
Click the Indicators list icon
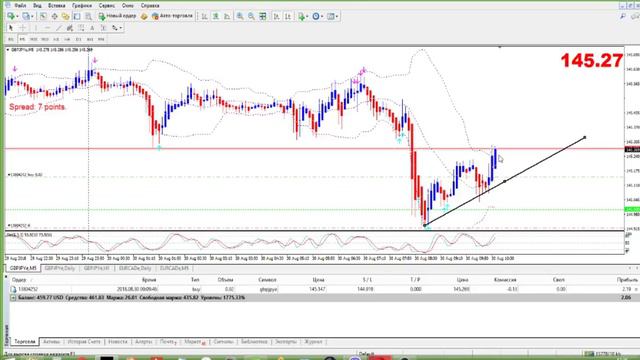(x=301, y=16)
